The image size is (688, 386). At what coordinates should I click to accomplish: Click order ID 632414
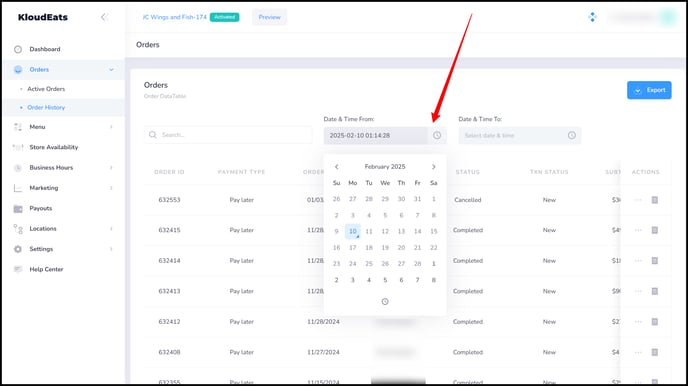(x=169, y=261)
